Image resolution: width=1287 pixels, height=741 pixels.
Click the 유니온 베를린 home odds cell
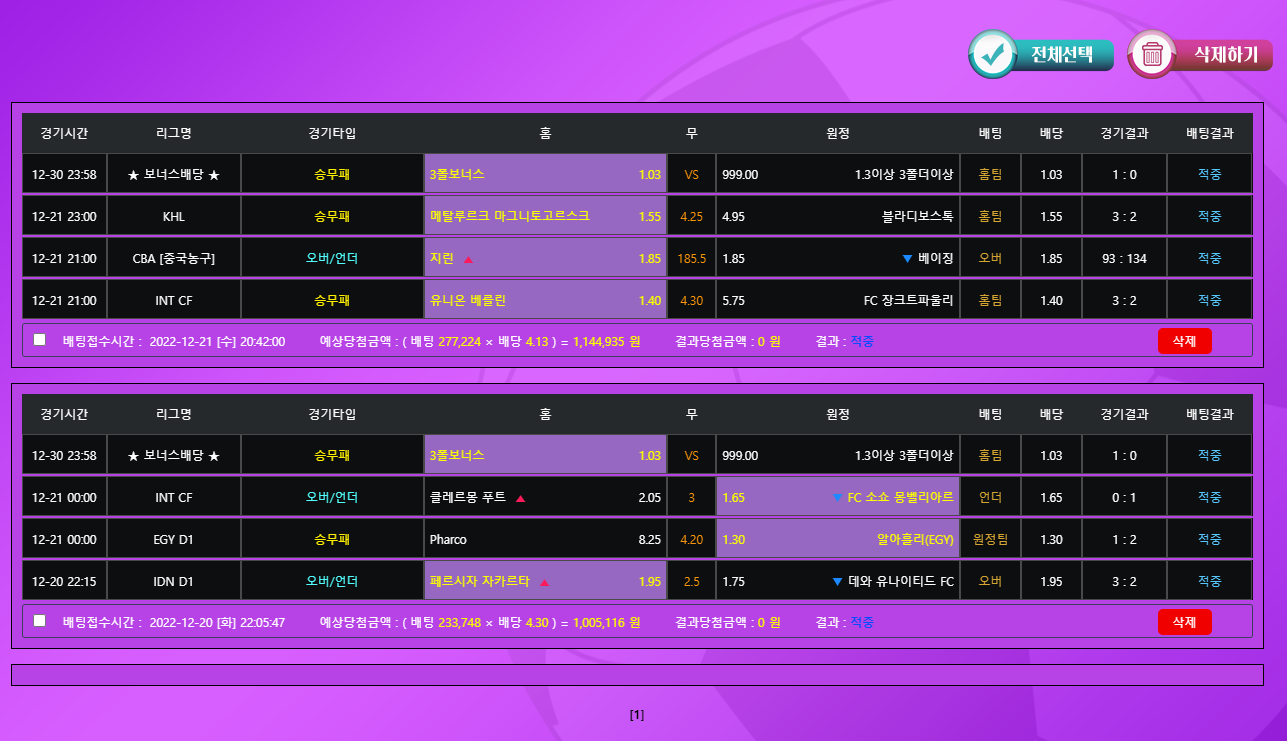[x=545, y=300]
